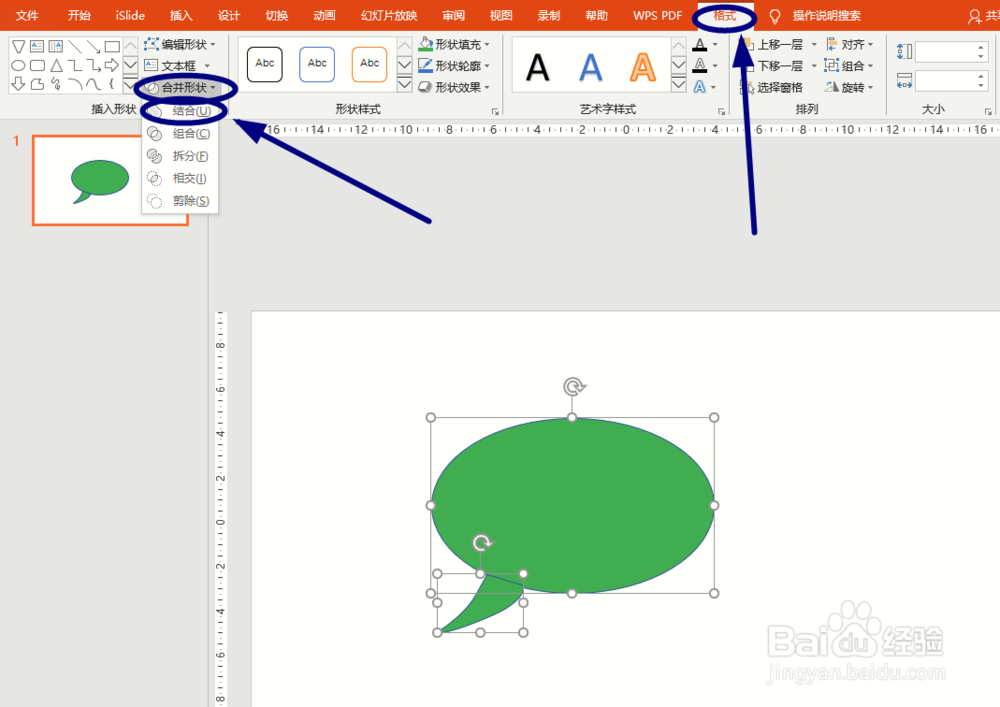1000x707 pixels.
Task: Apply the black outline Abc shape style
Action: [265, 64]
